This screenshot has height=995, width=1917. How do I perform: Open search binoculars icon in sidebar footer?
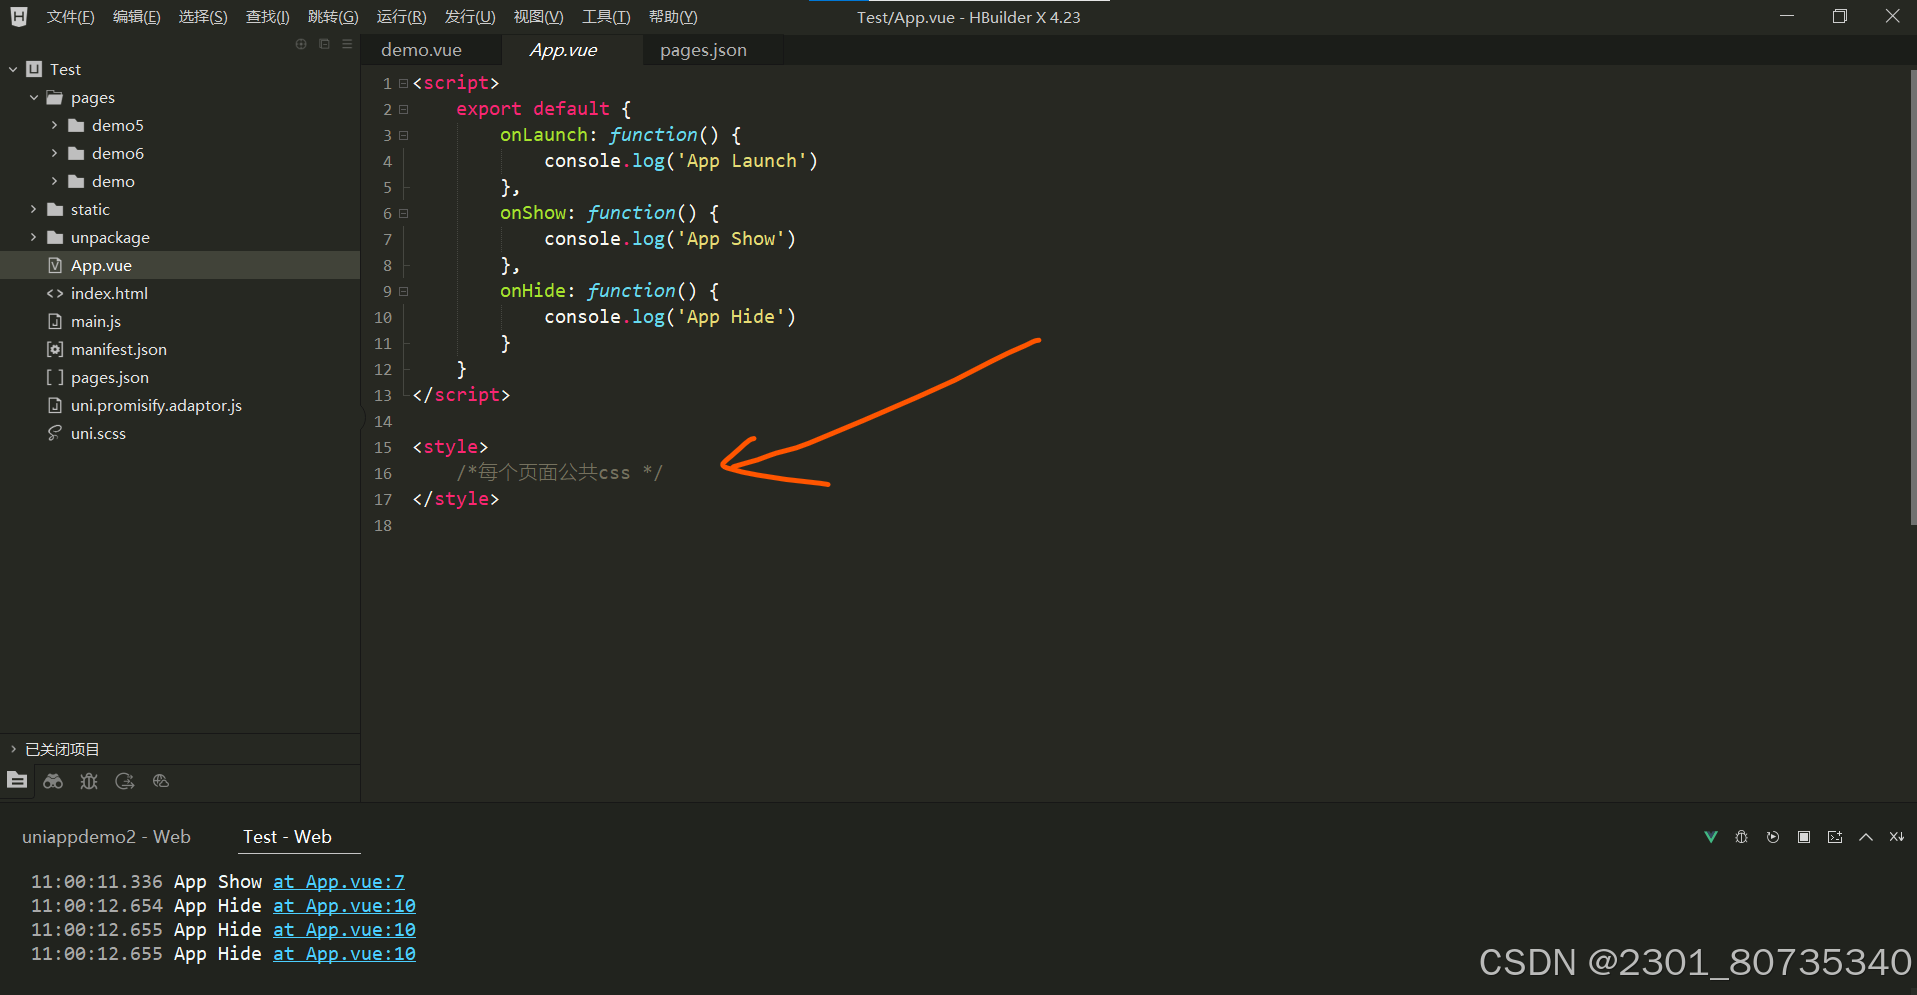[53, 781]
